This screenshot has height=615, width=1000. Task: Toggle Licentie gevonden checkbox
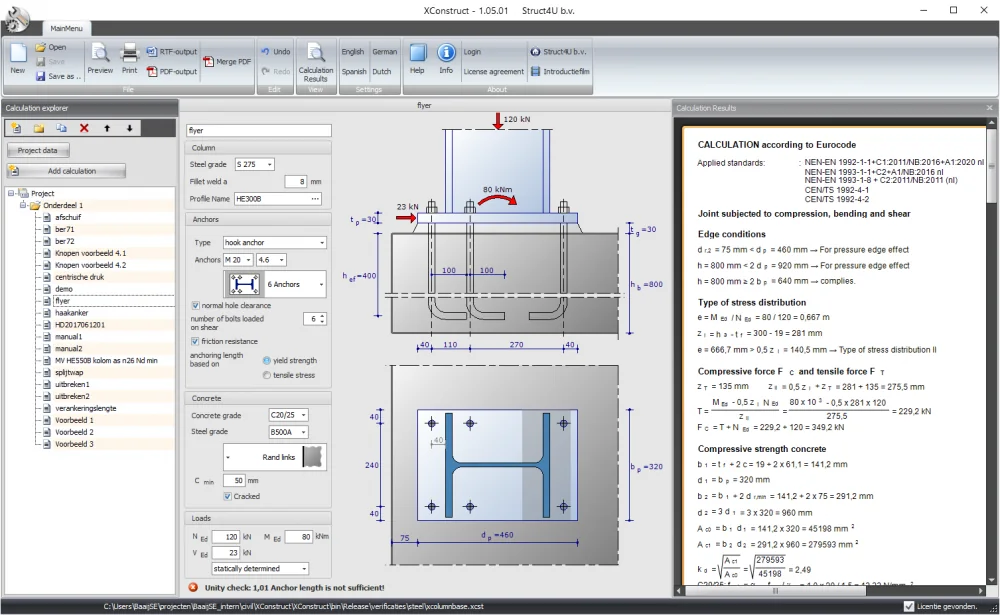tap(909, 606)
